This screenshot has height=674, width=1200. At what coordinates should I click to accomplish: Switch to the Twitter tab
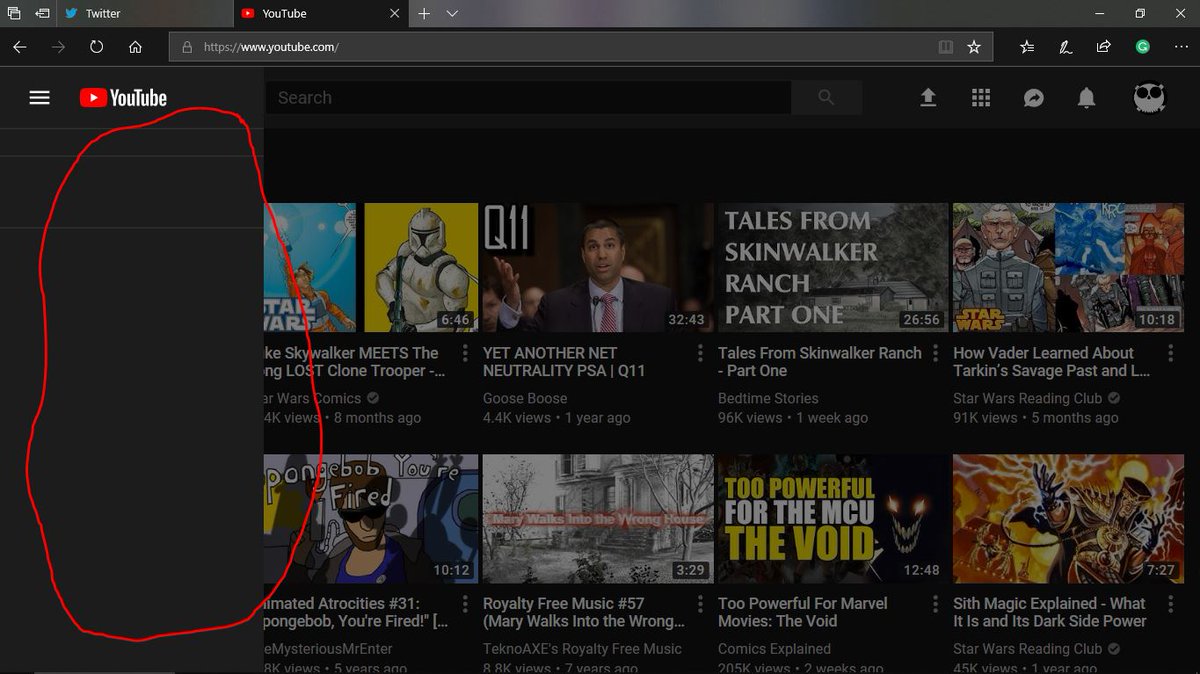146,14
